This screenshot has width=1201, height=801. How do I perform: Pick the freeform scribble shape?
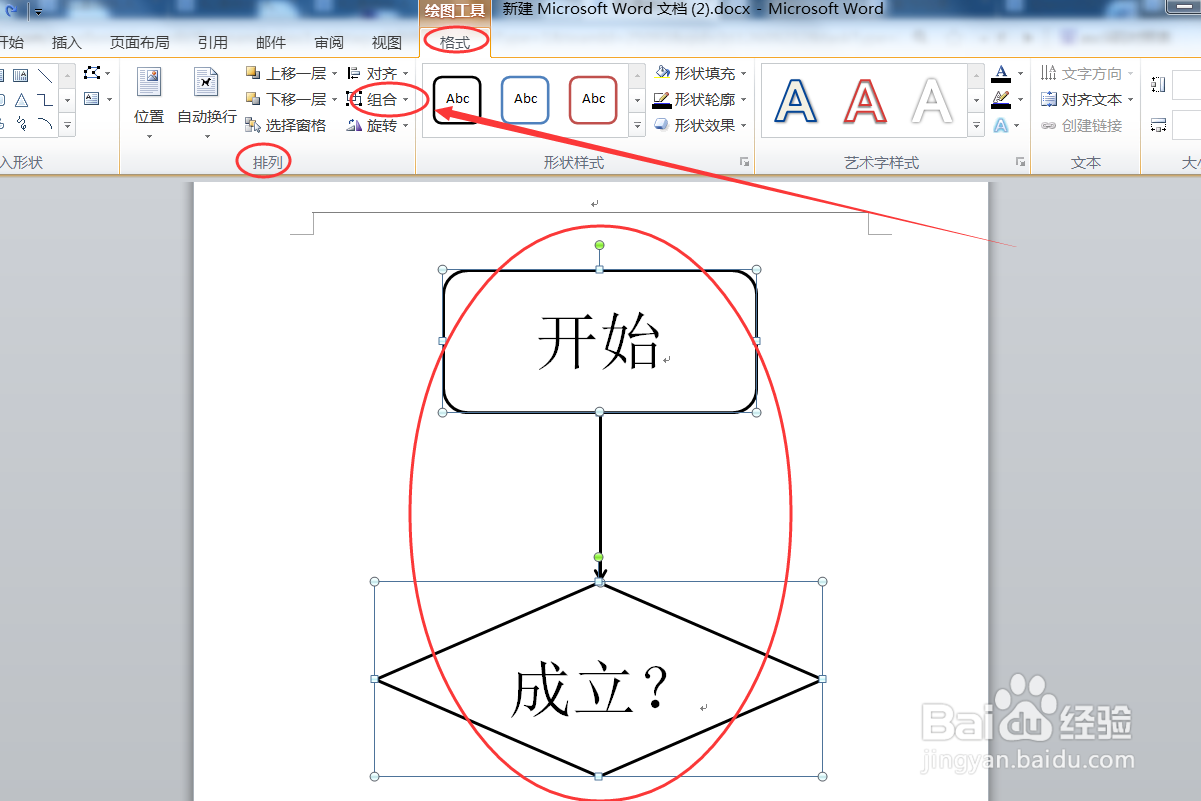pos(21,124)
